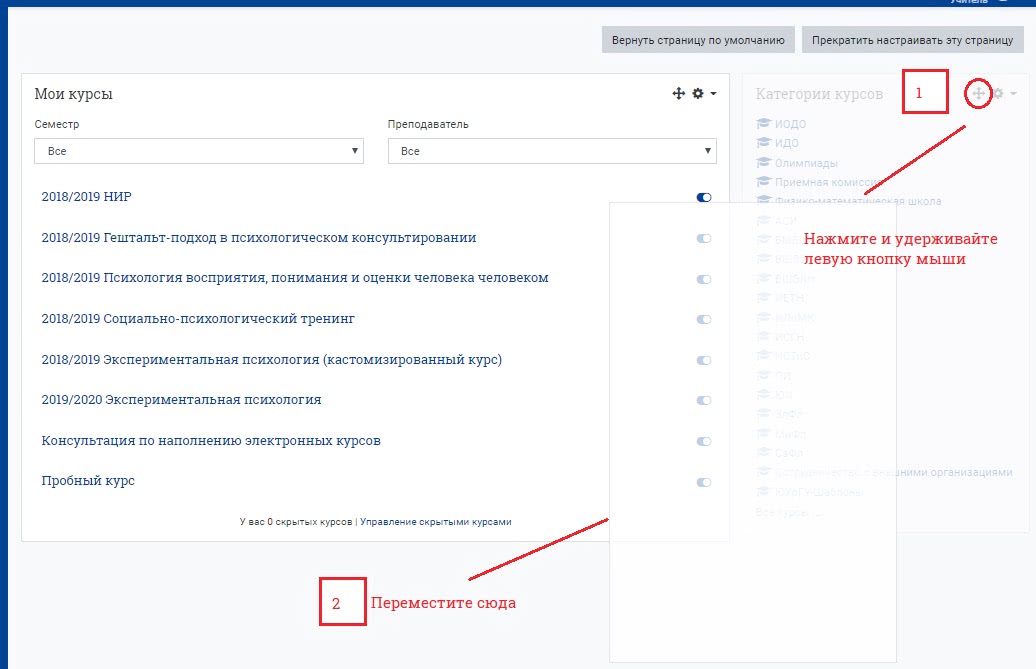Click graduation cap icon beside Олимпиады
This screenshot has width=1036, height=669.
coord(764,163)
